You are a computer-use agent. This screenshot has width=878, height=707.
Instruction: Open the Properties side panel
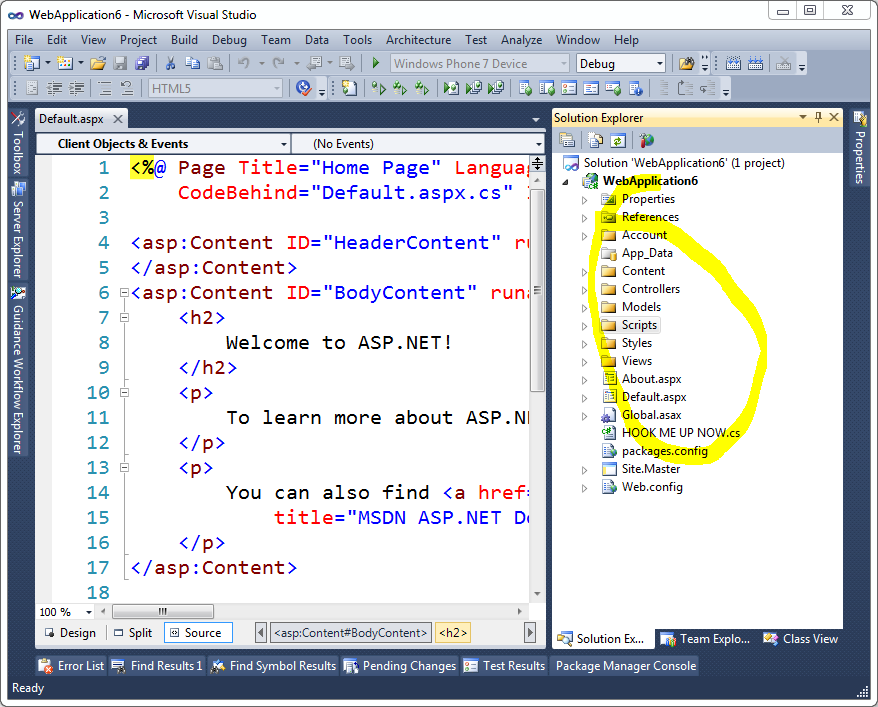coord(860,147)
